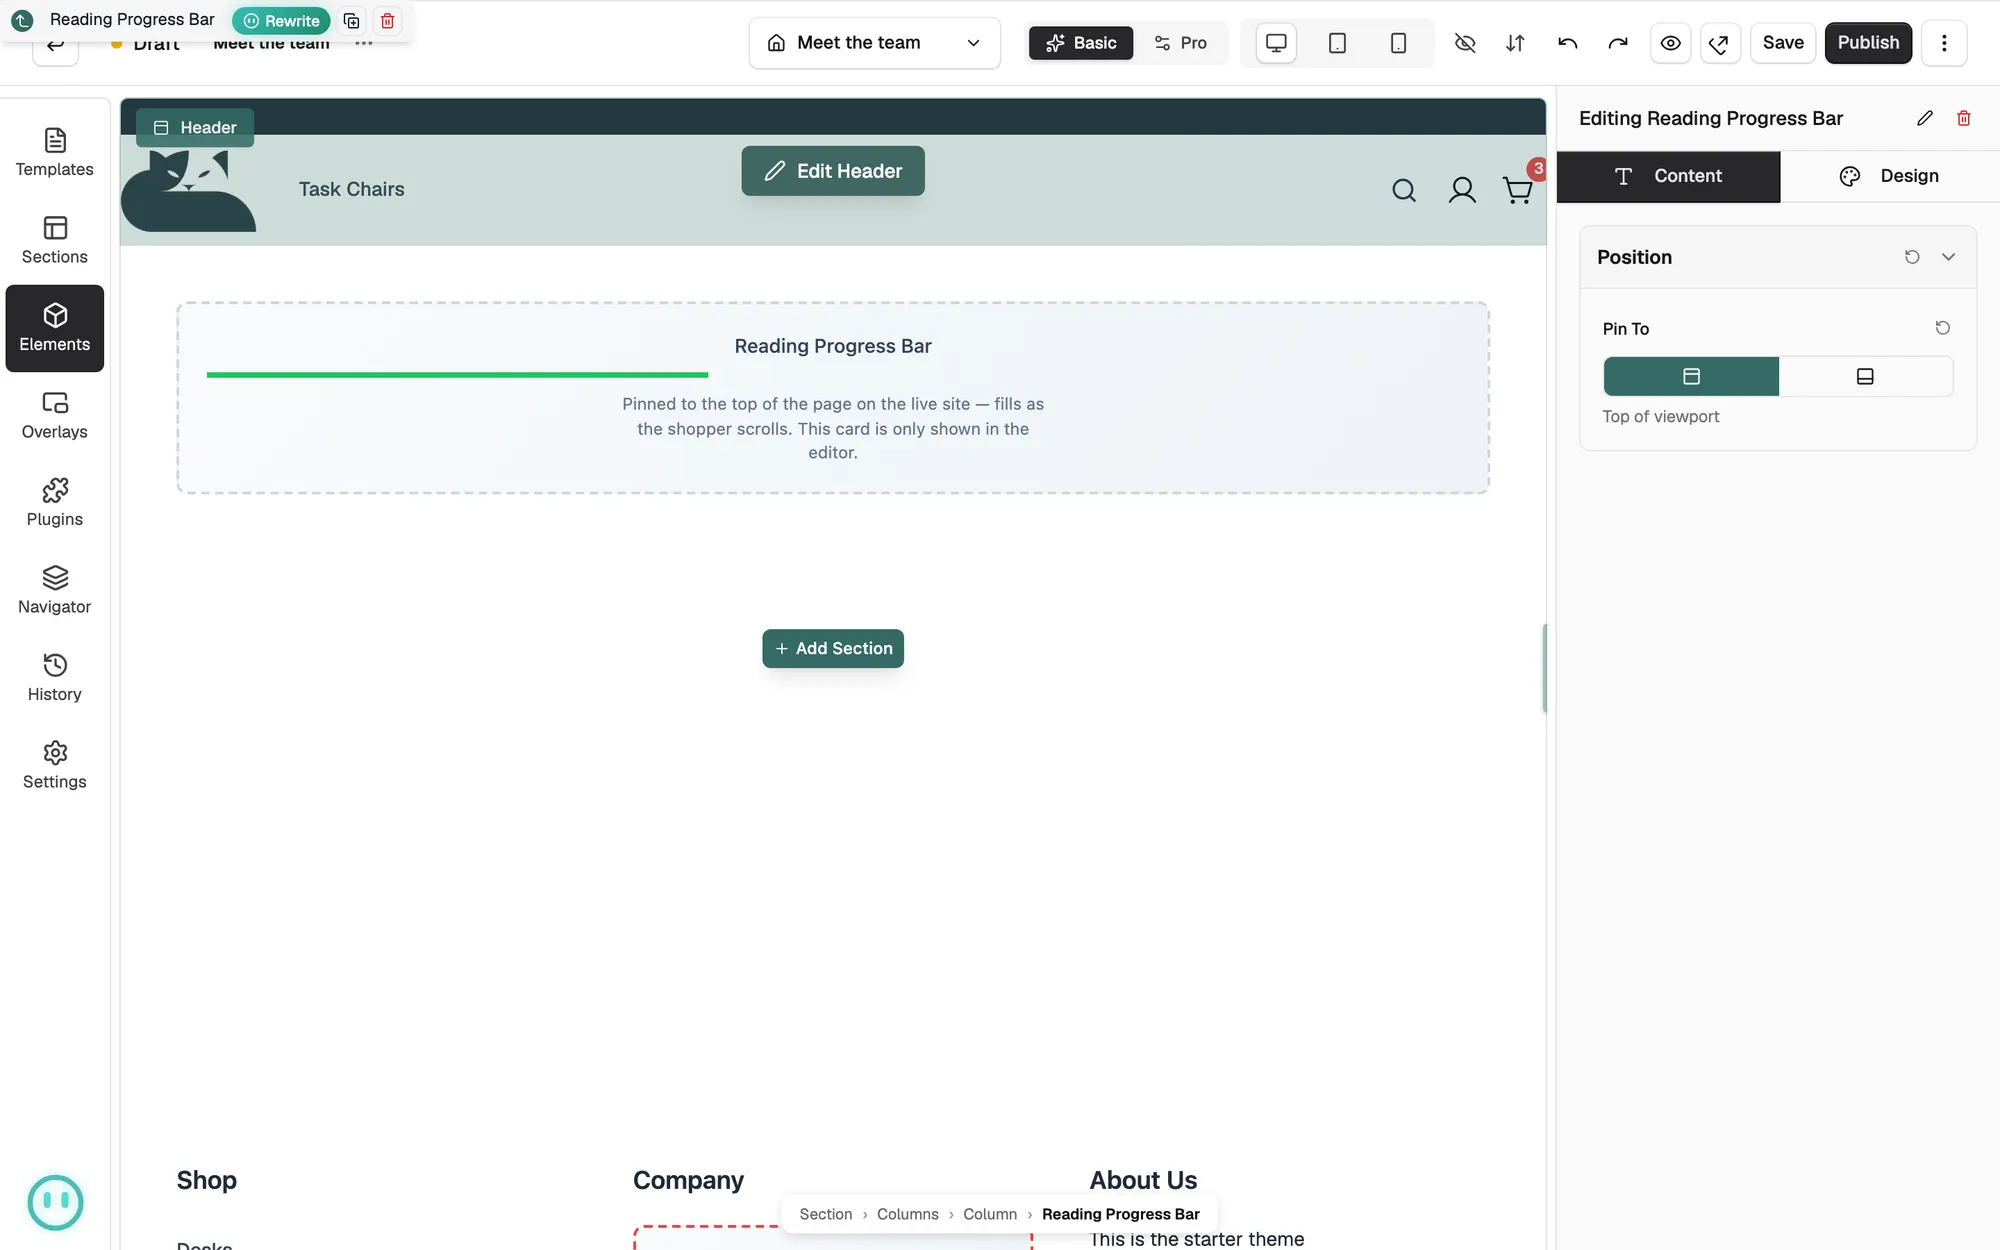Switch to Pro editing mode
The image size is (2000, 1250).
[x=1180, y=43]
